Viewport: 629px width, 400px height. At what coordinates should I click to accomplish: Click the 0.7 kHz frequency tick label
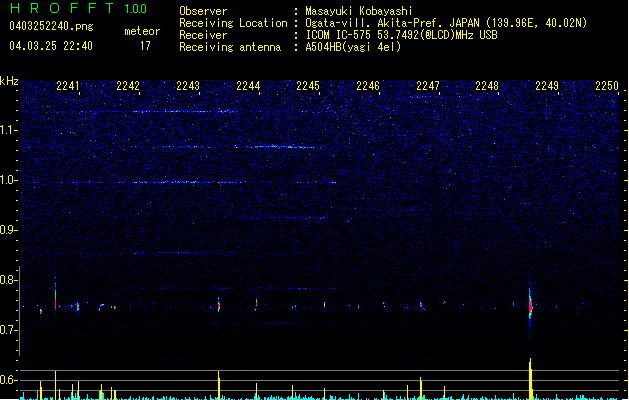(x=9, y=330)
